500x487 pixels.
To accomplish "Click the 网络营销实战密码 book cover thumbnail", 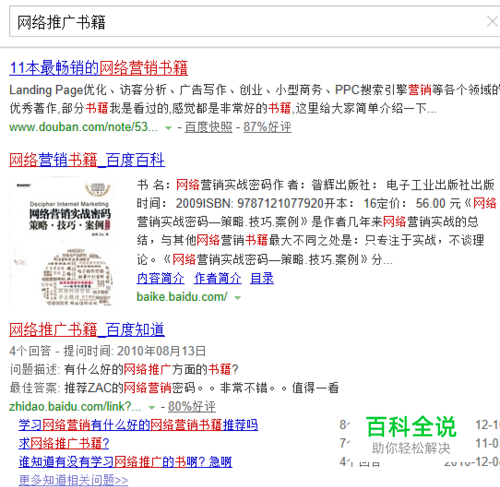I will 63,241.
